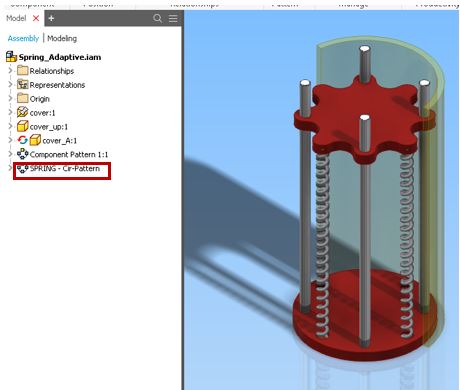Click the browser search magnifier icon
The width and height of the screenshot is (460, 390).
click(157, 18)
